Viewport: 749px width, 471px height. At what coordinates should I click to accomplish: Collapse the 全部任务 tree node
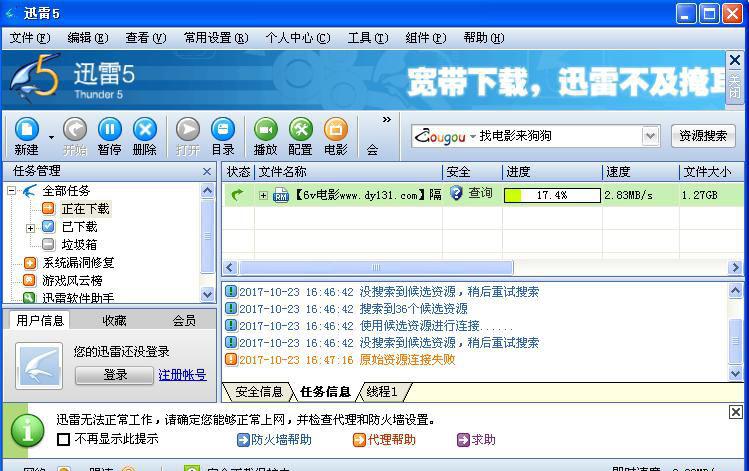(x=11, y=191)
